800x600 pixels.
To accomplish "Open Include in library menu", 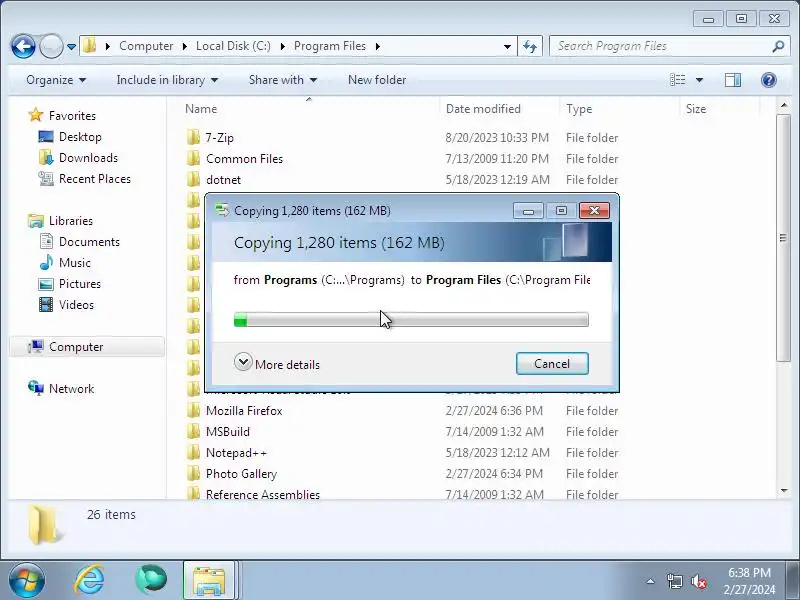I will pyautogui.click(x=167, y=80).
